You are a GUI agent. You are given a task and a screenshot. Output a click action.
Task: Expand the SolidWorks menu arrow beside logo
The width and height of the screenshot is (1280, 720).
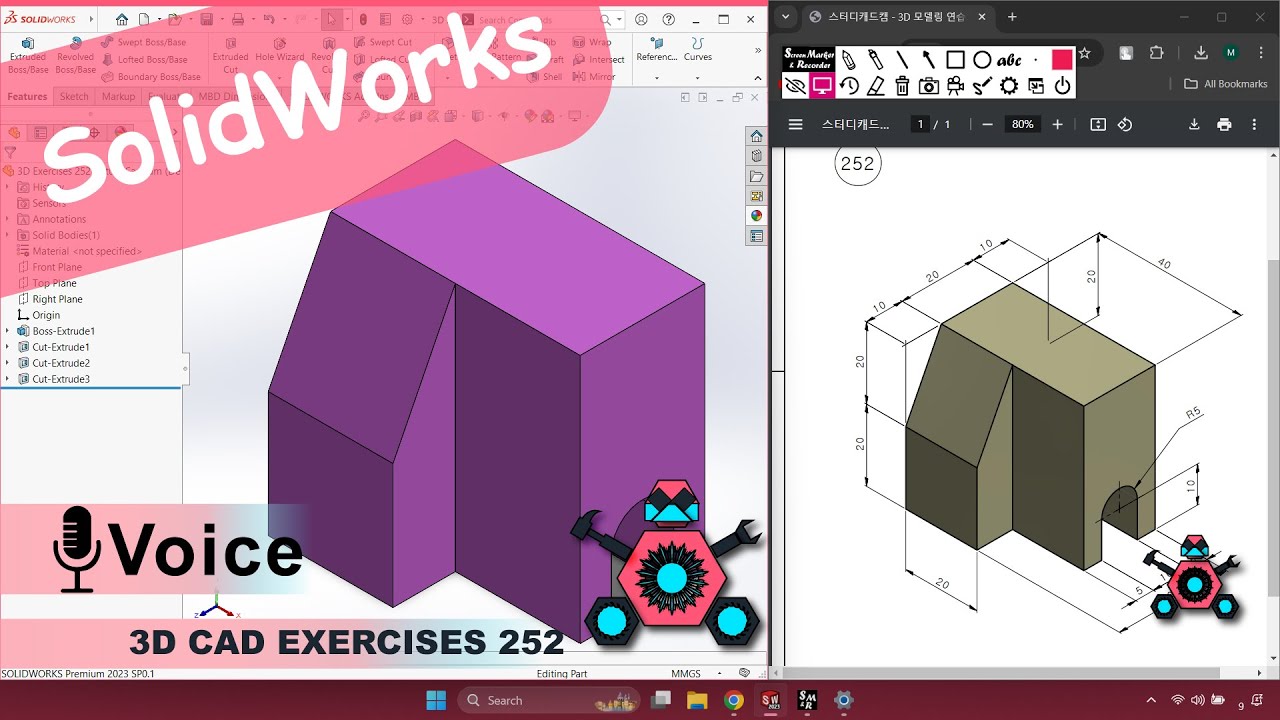(92, 19)
